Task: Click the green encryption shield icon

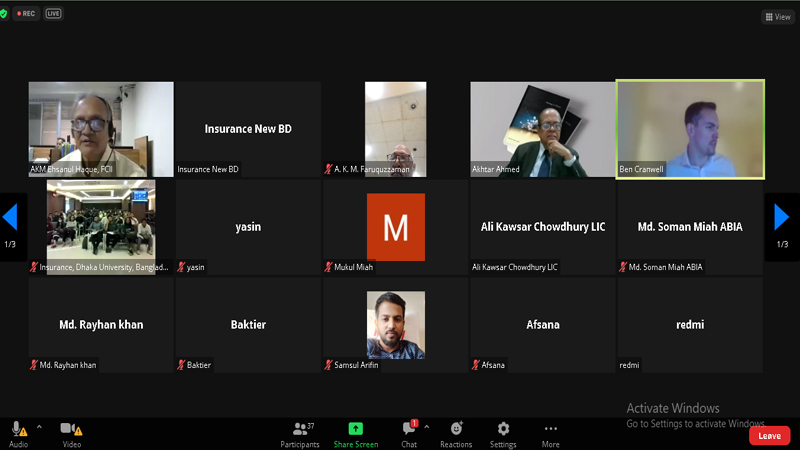Action: (x=3, y=13)
